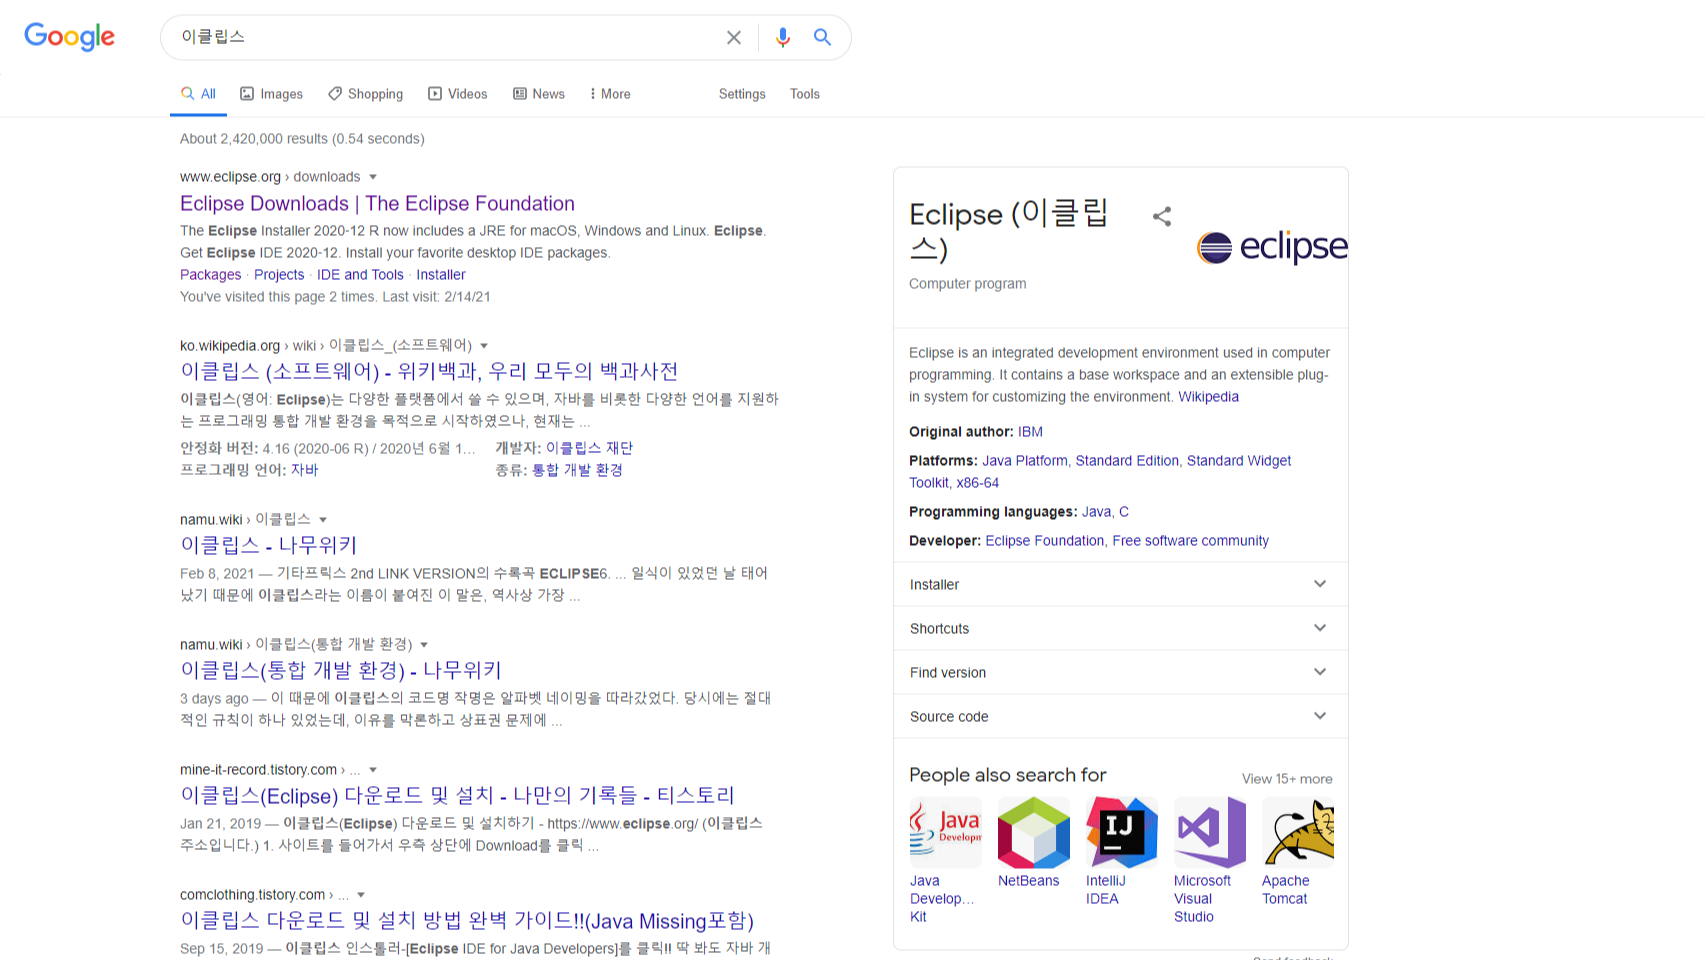Open 통합 개발 환경 type link
Image resolution: width=1705 pixels, height=960 pixels.
click(x=577, y=470)
